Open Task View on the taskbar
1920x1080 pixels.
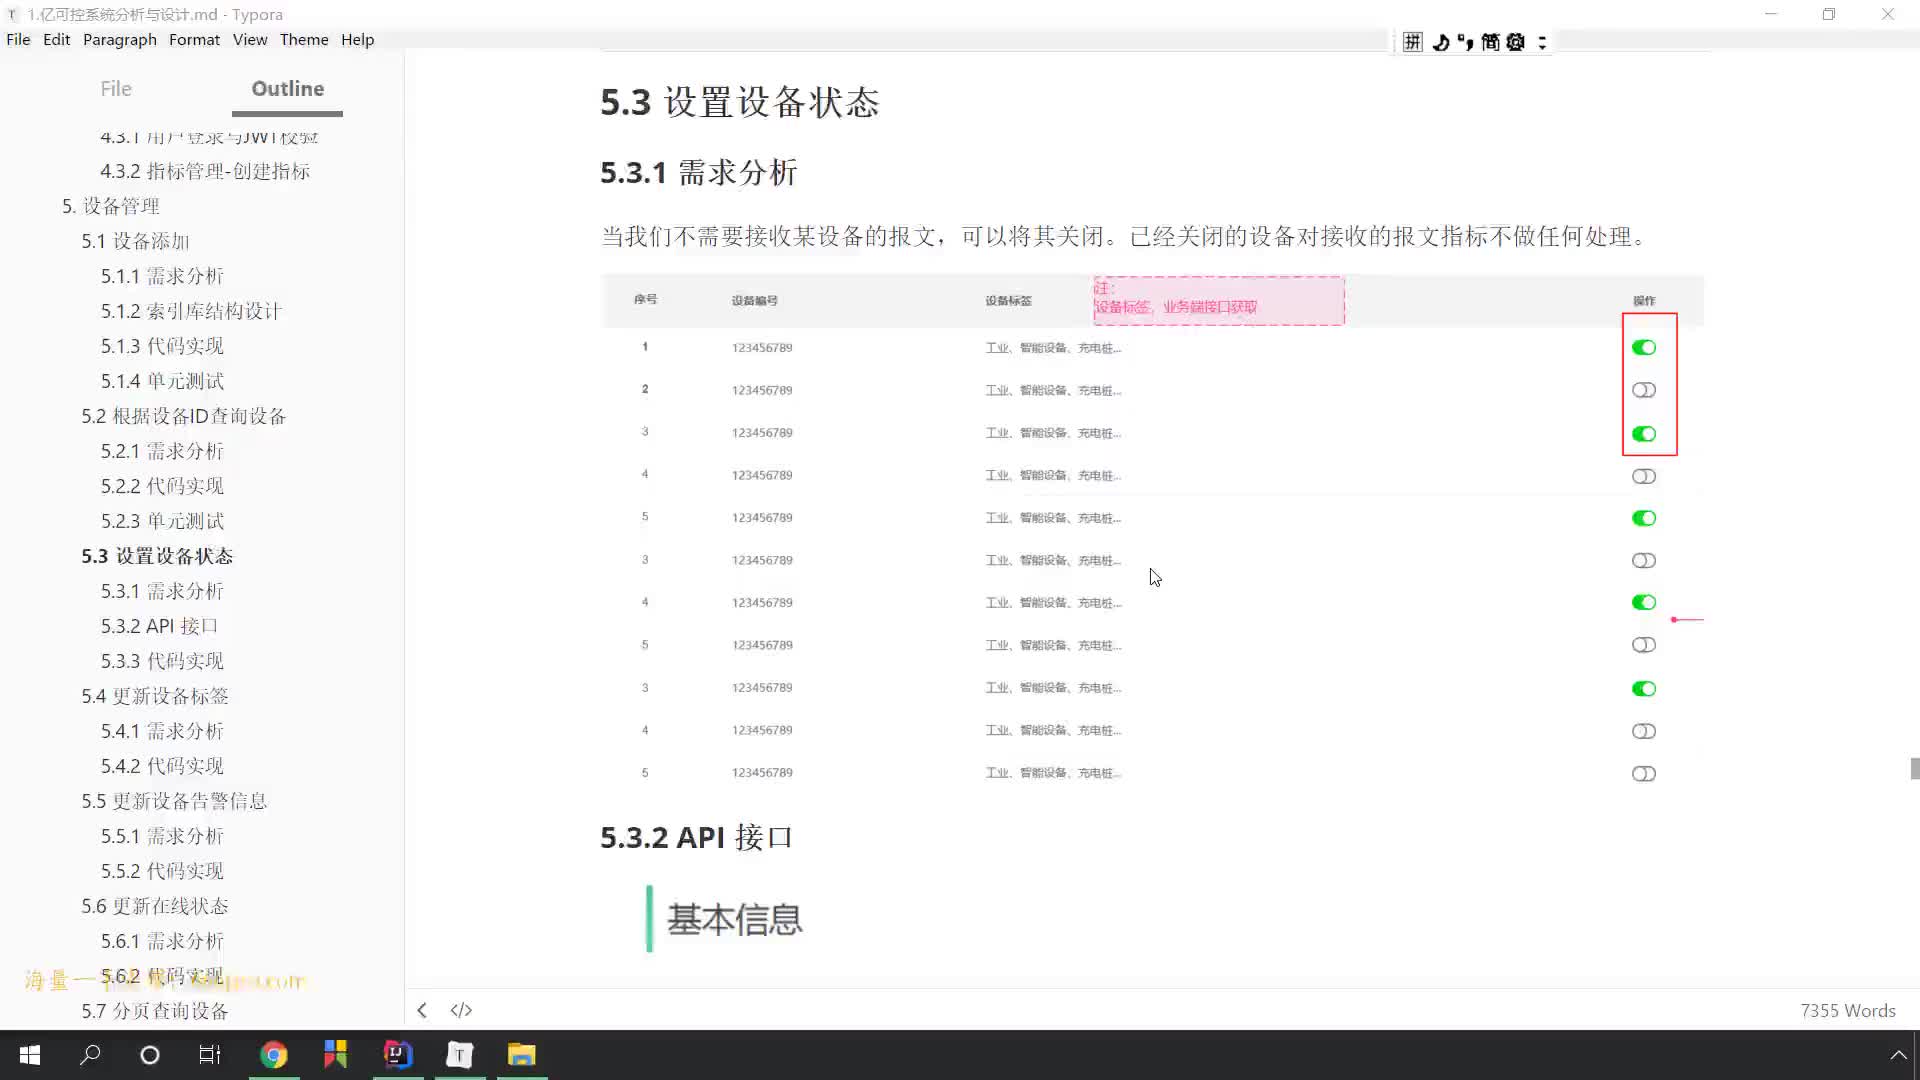pyautogui.click(x=210, y=1055)
